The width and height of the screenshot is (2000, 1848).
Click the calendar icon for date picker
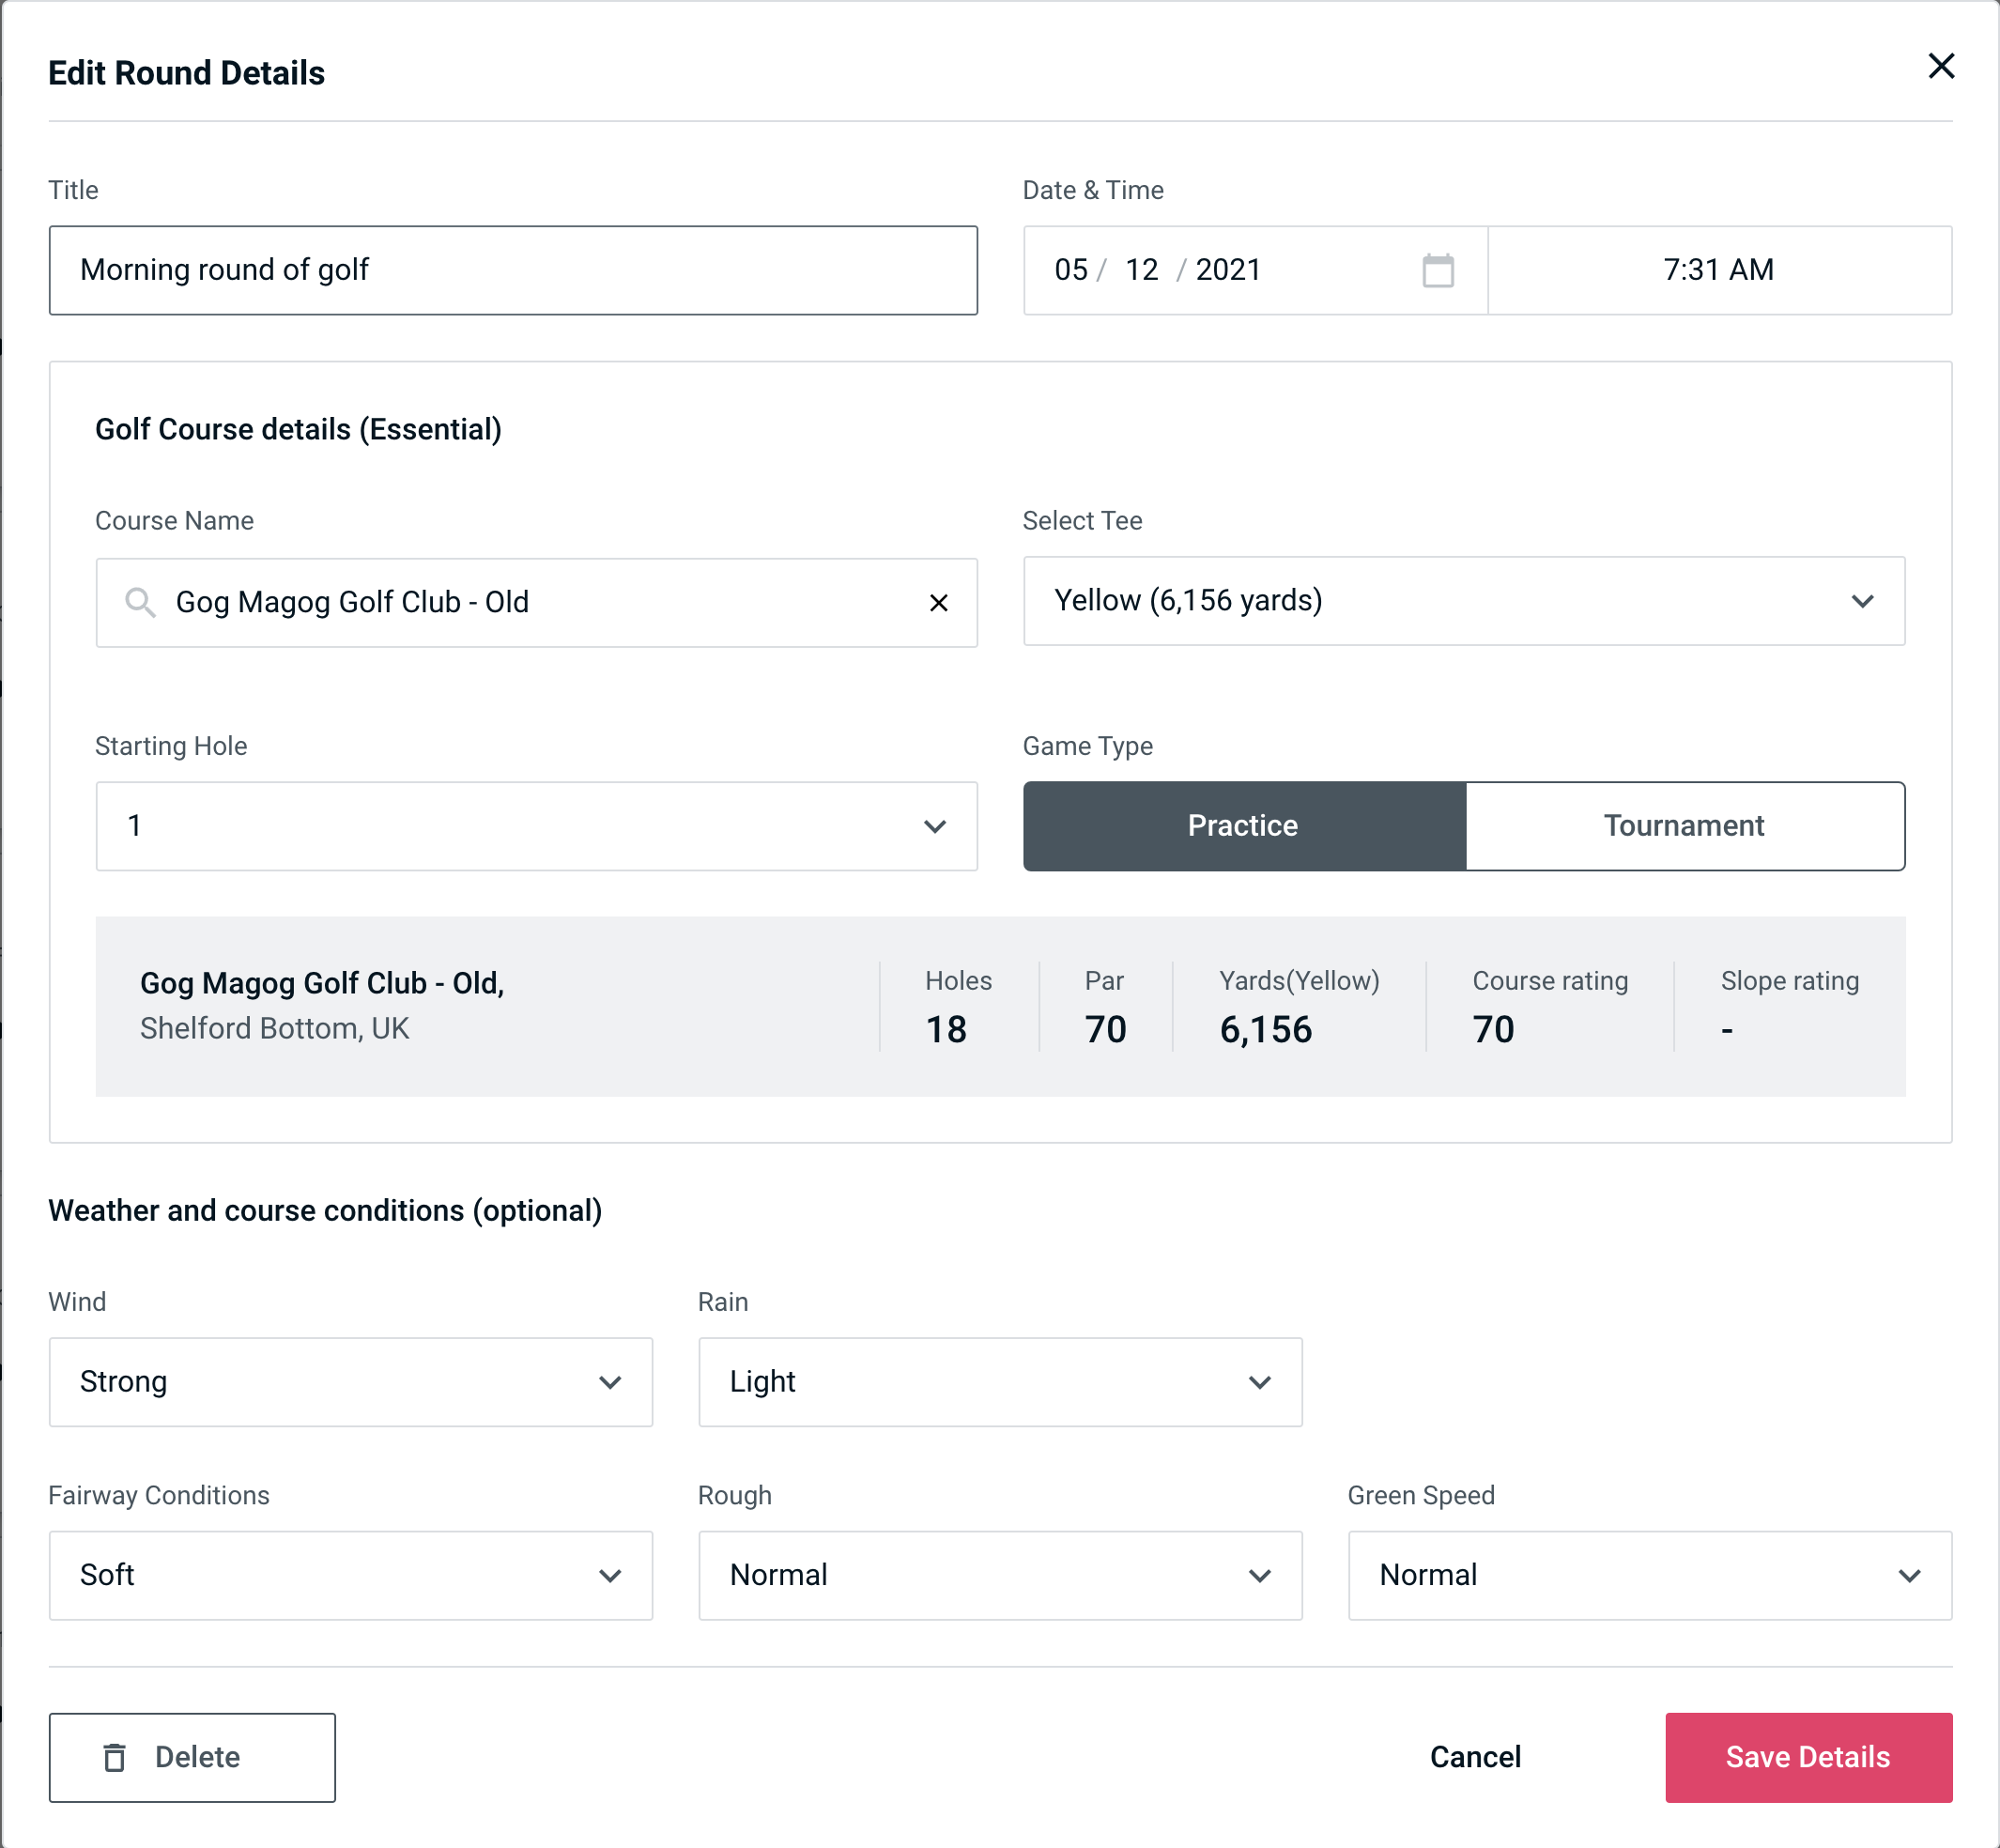tap(1438, 270)
